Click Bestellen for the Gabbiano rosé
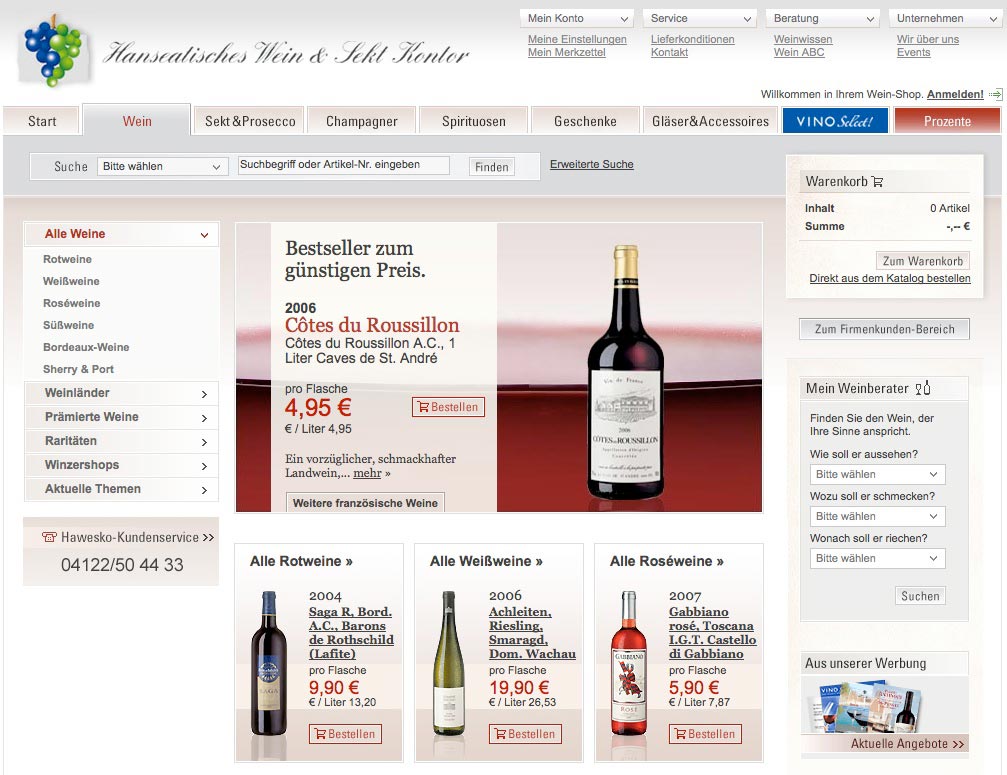 click(x=705, y=734)
